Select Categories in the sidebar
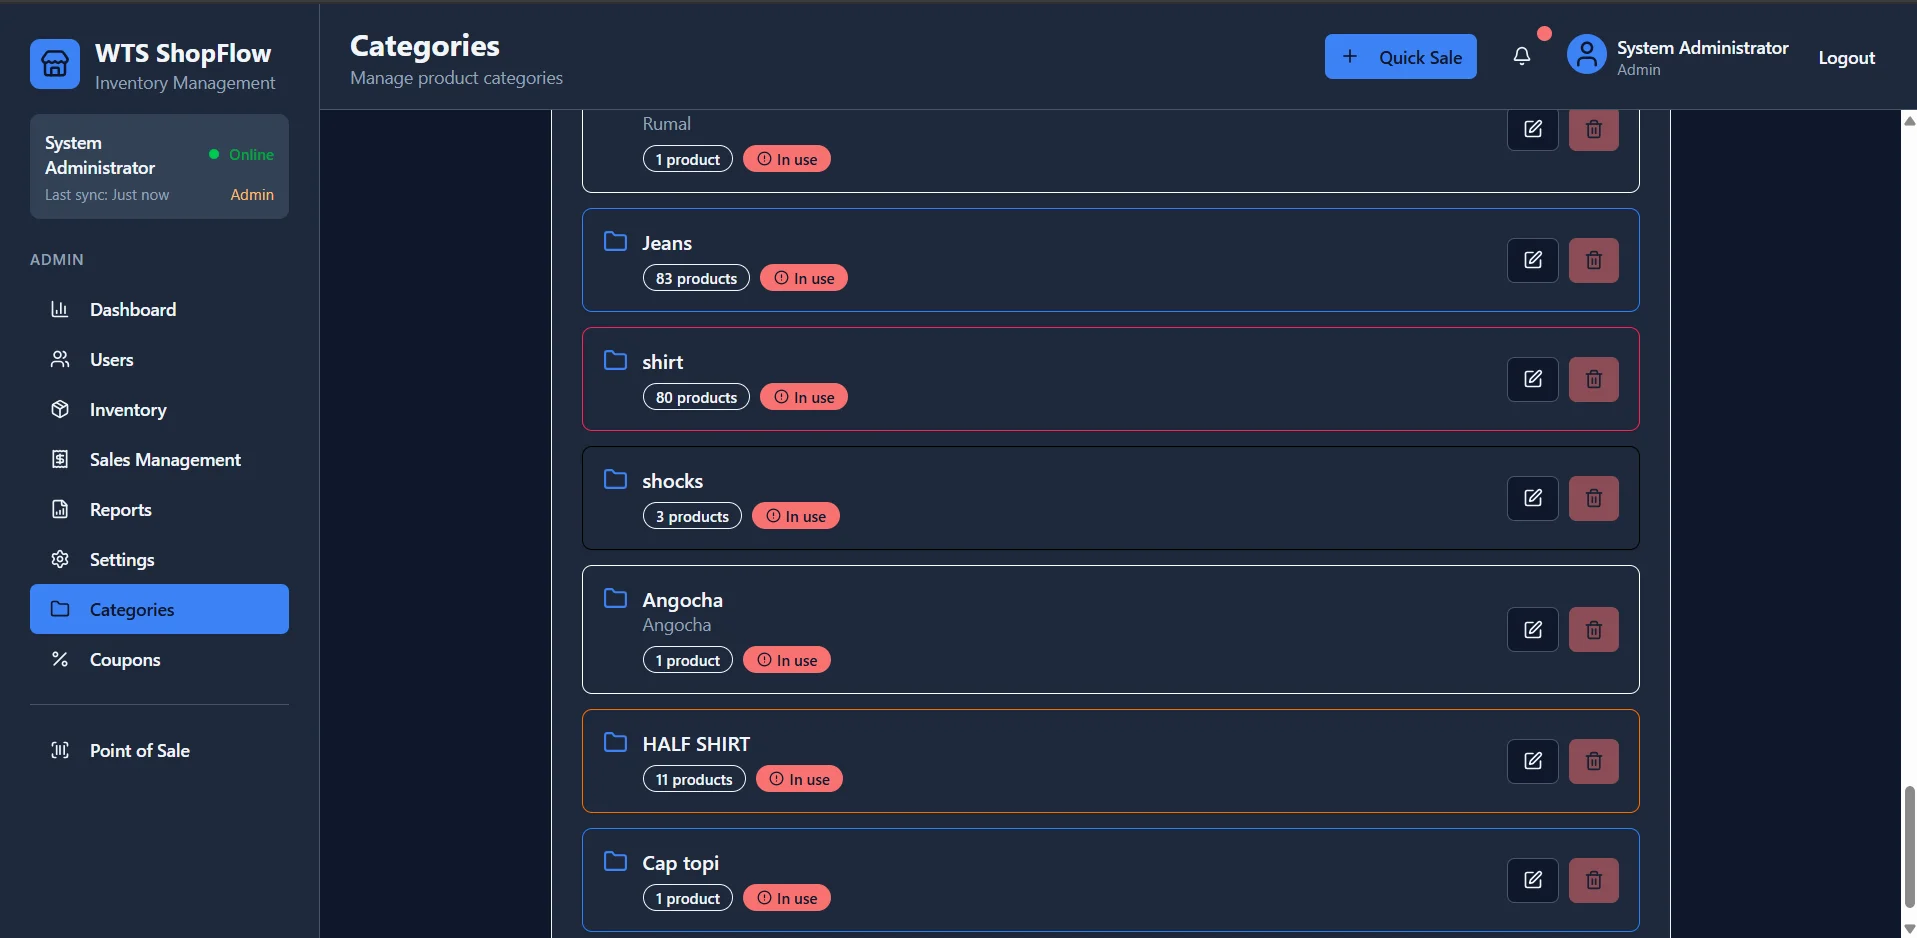The image size is (1917, 938). 159,609
